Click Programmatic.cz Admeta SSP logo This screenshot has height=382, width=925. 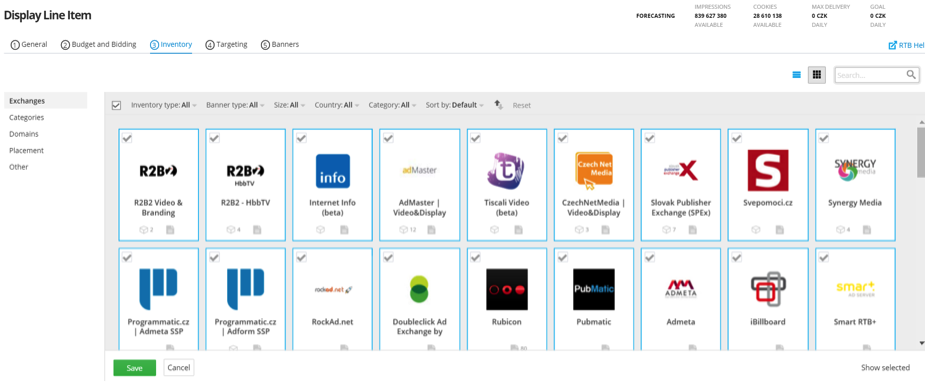(x=158, y=289)
